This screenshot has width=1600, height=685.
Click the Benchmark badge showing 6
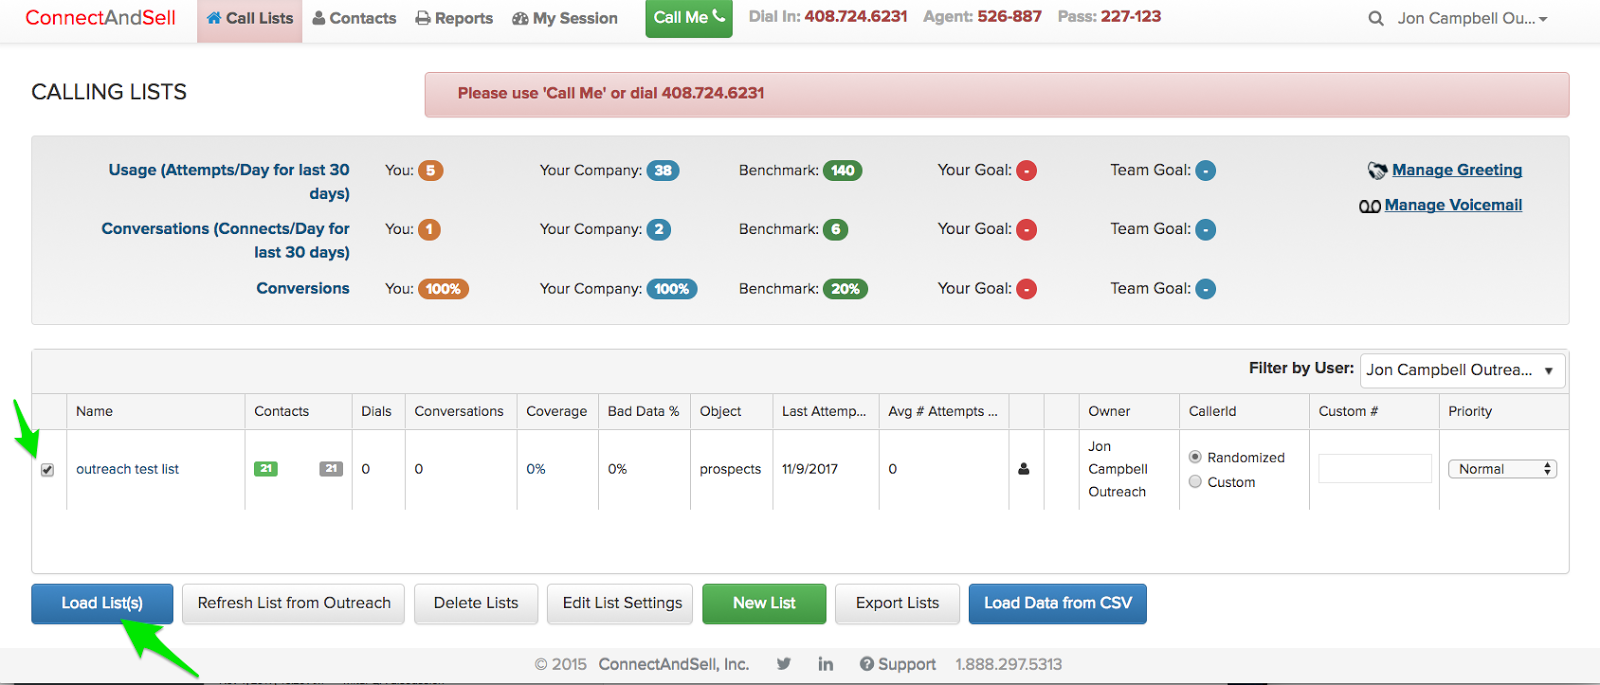pos(836,230)
